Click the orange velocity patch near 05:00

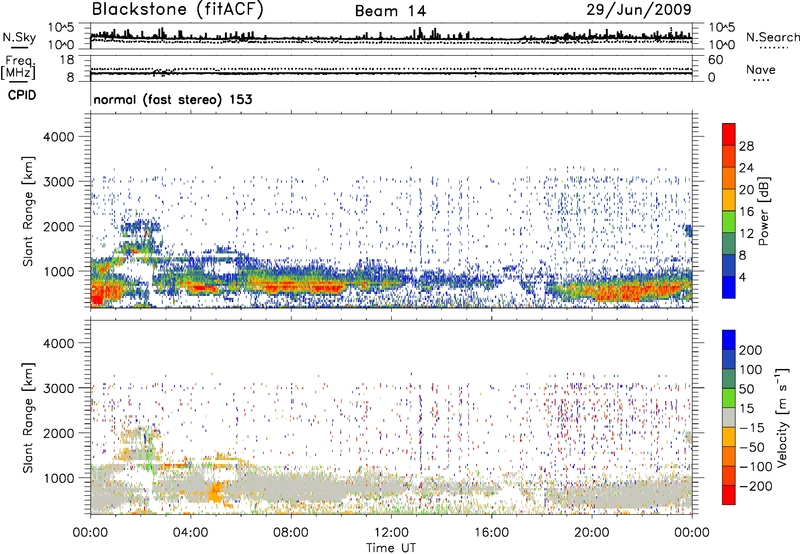[216, 492]
